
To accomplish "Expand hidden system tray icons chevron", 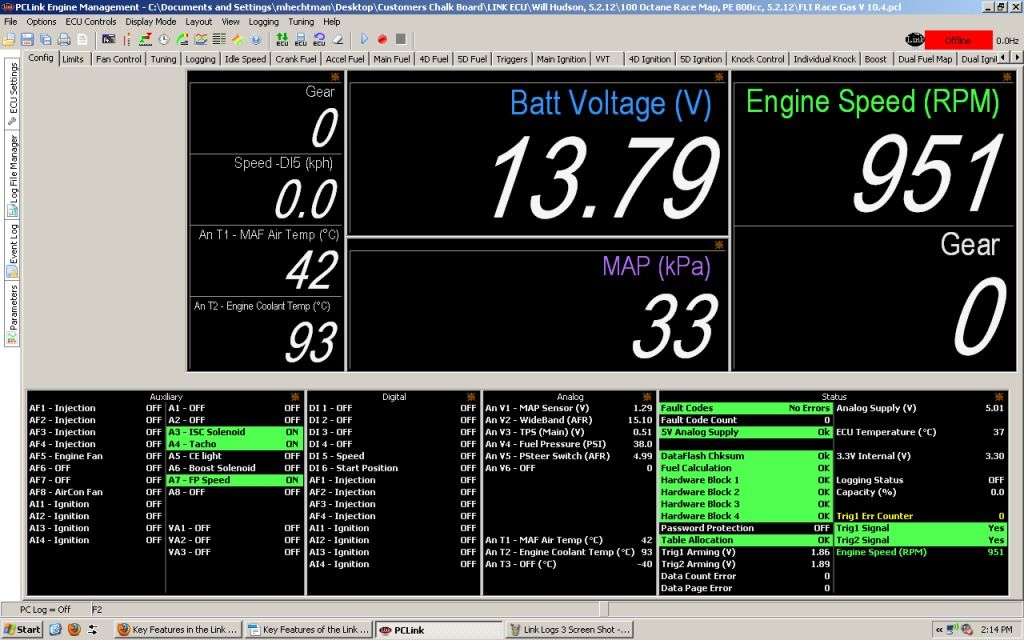I will (x=939, y=630).
